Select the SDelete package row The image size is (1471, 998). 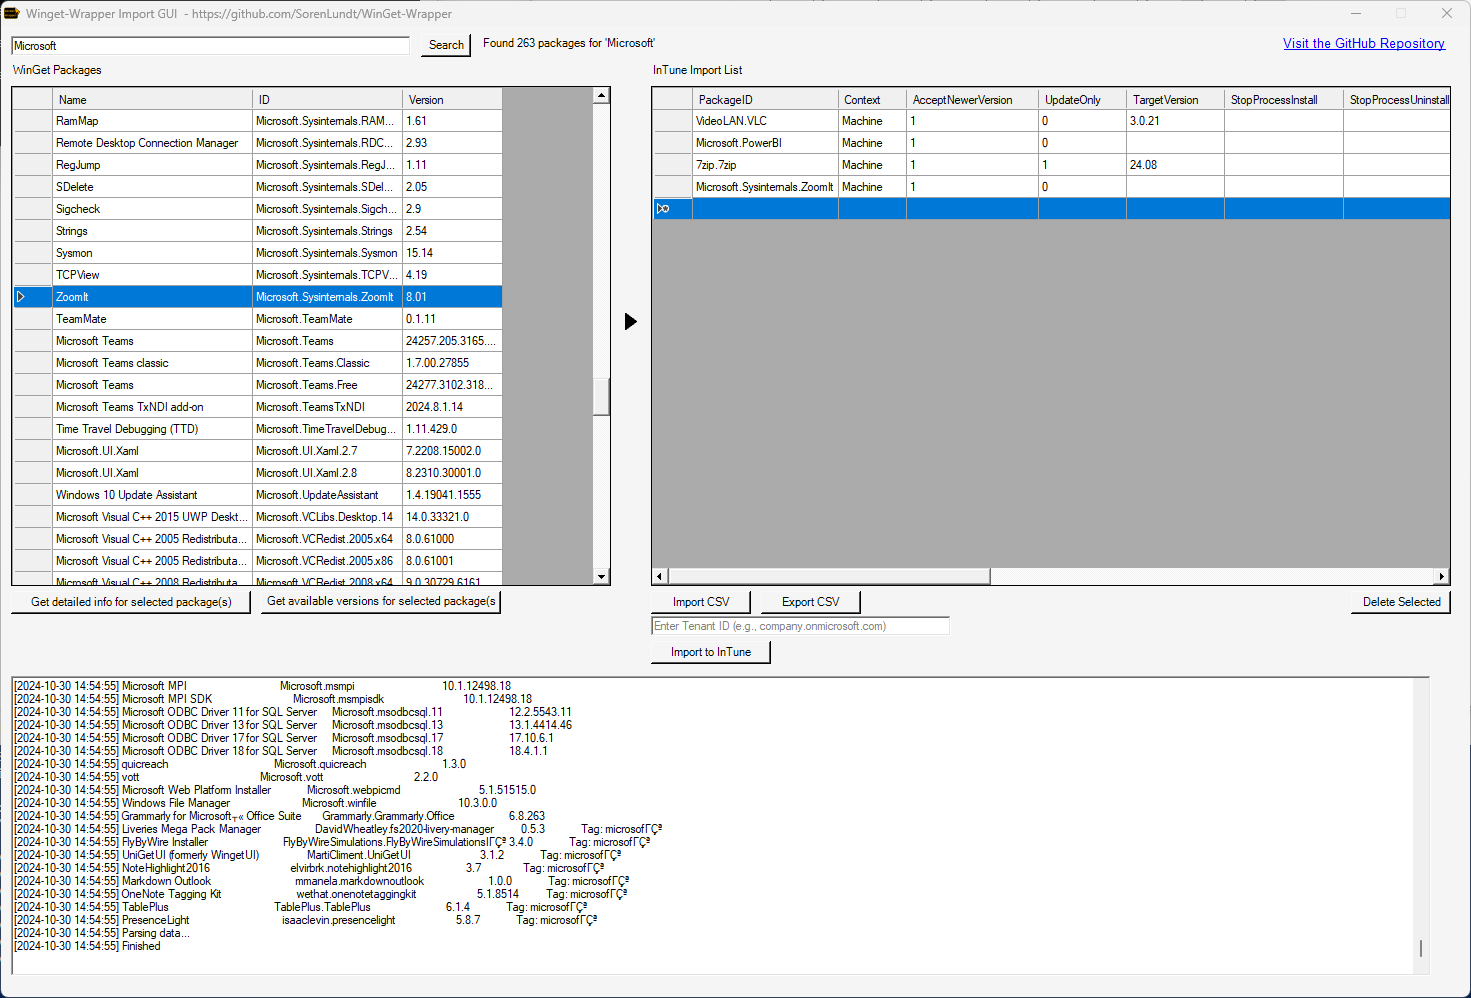coord(257,187)
